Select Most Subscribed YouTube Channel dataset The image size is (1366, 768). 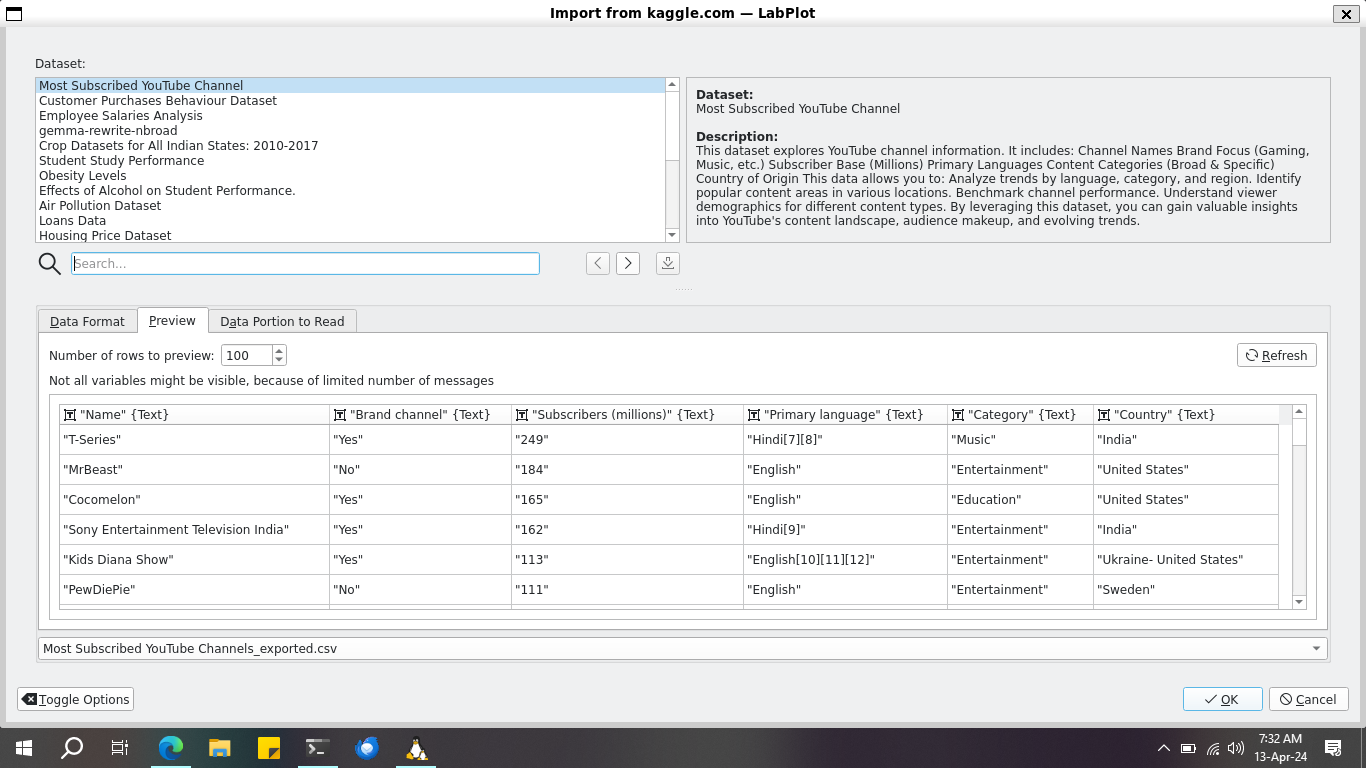click(350, 86)
